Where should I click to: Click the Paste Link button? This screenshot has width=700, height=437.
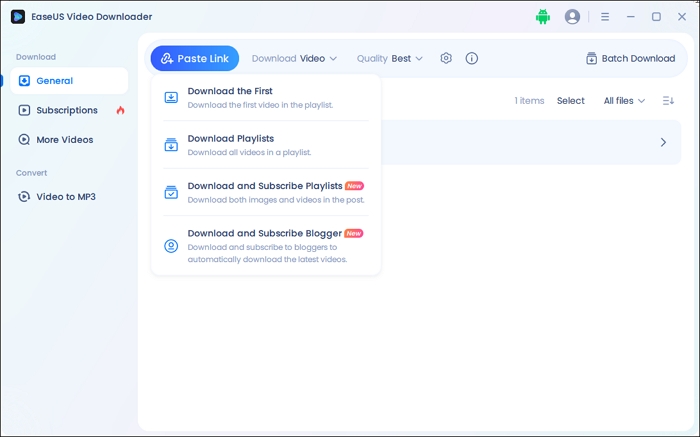click(195, 58)
